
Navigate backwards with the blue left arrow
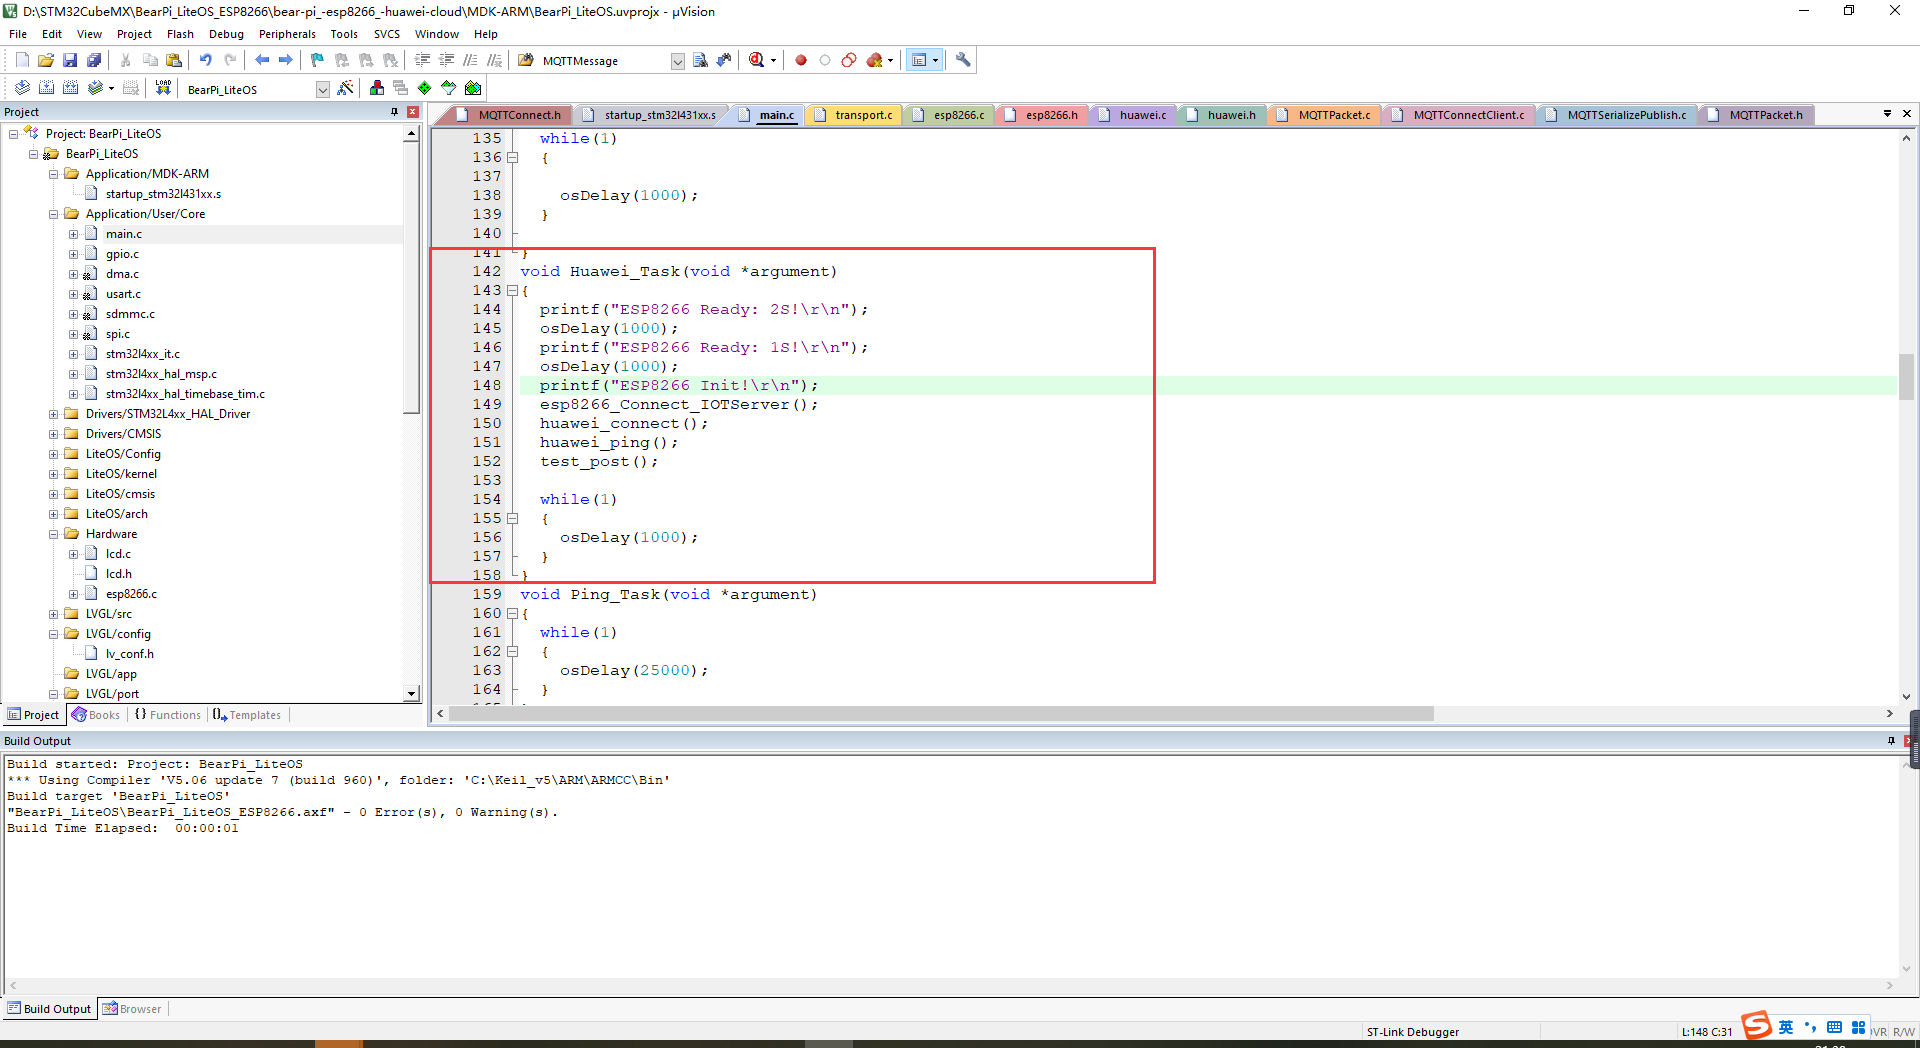[x=262, y=60]
